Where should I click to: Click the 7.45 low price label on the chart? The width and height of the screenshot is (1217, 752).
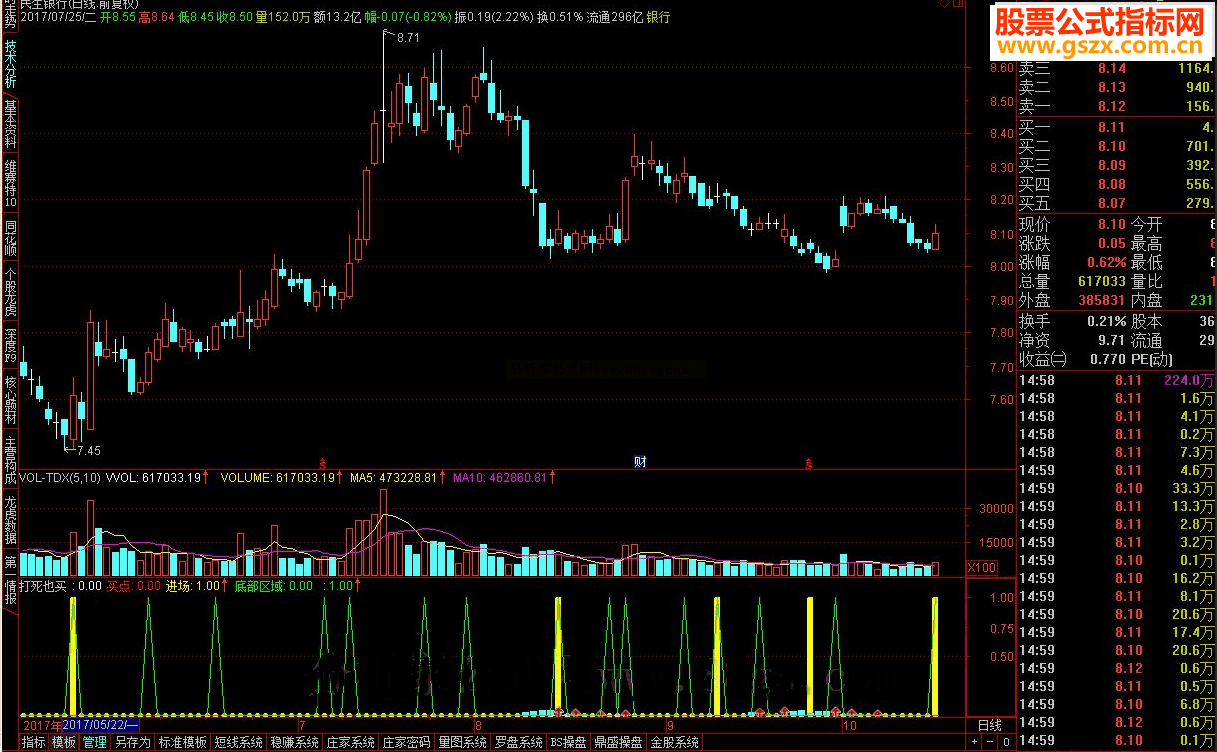(89, 450)
